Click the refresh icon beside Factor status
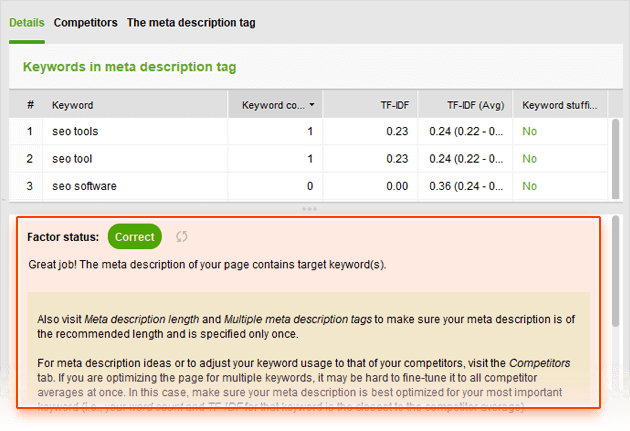Screen dimensions: 630x431 [181, 237]
